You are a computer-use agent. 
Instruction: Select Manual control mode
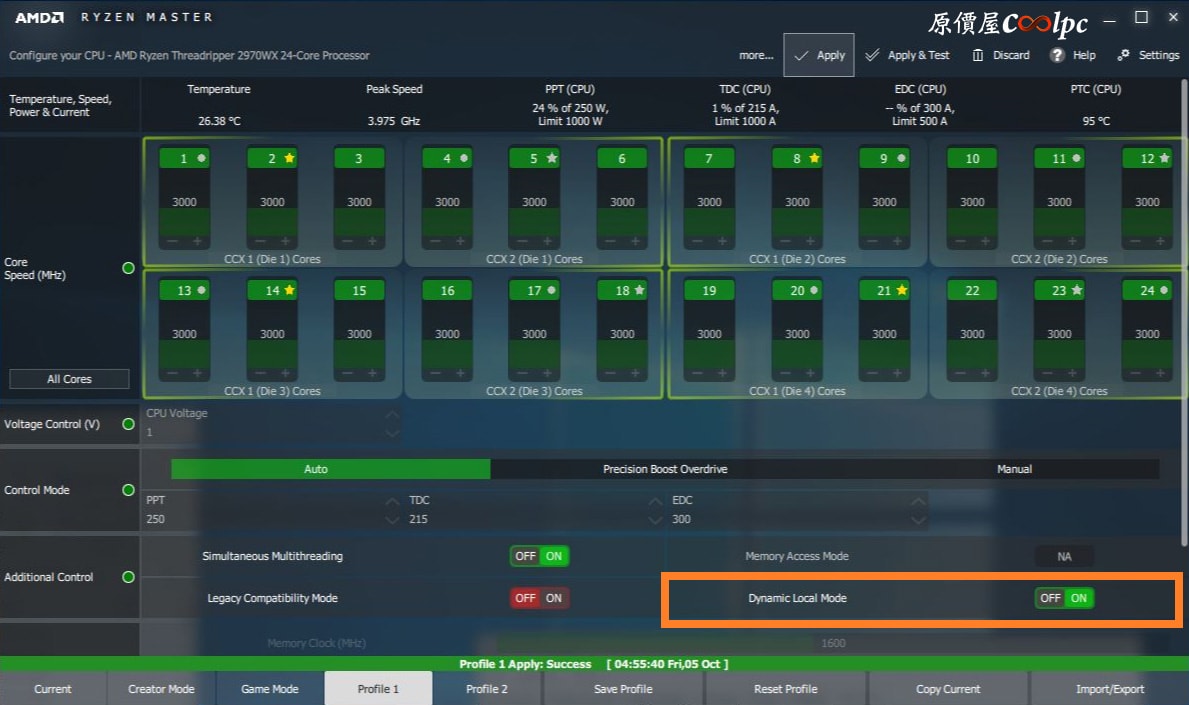[x=1014, y=468]
